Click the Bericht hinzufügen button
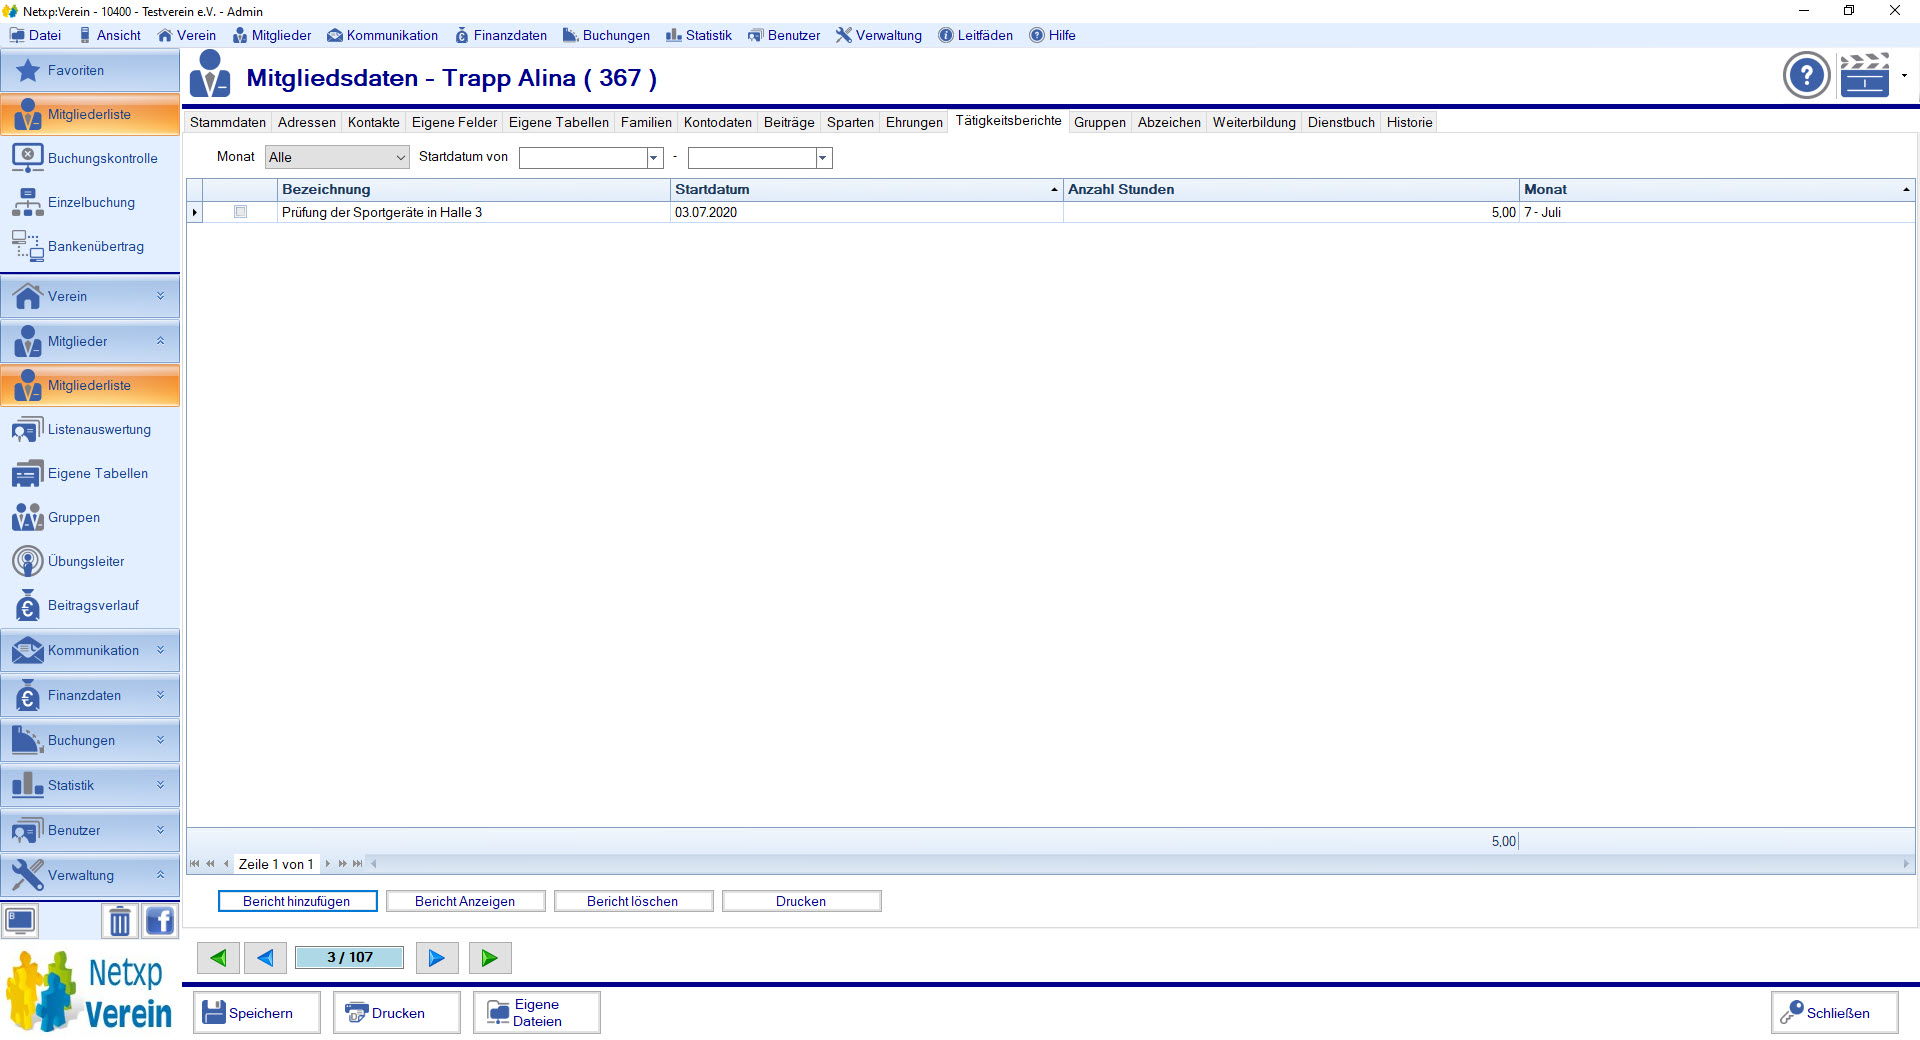 click(297, 902)
